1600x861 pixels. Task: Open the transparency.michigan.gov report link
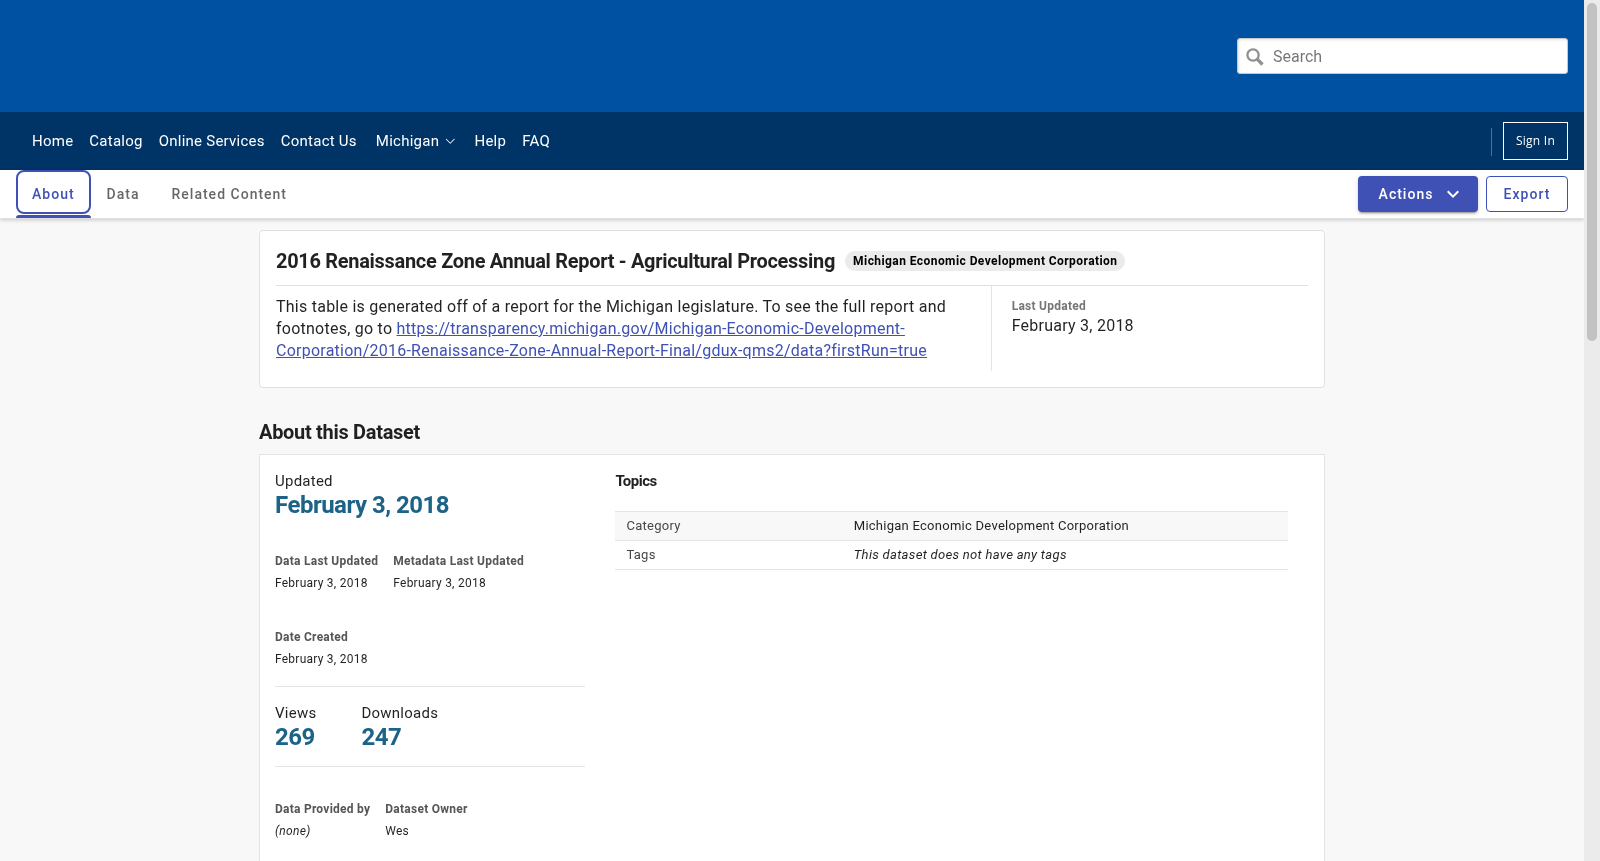pos(601,339)
